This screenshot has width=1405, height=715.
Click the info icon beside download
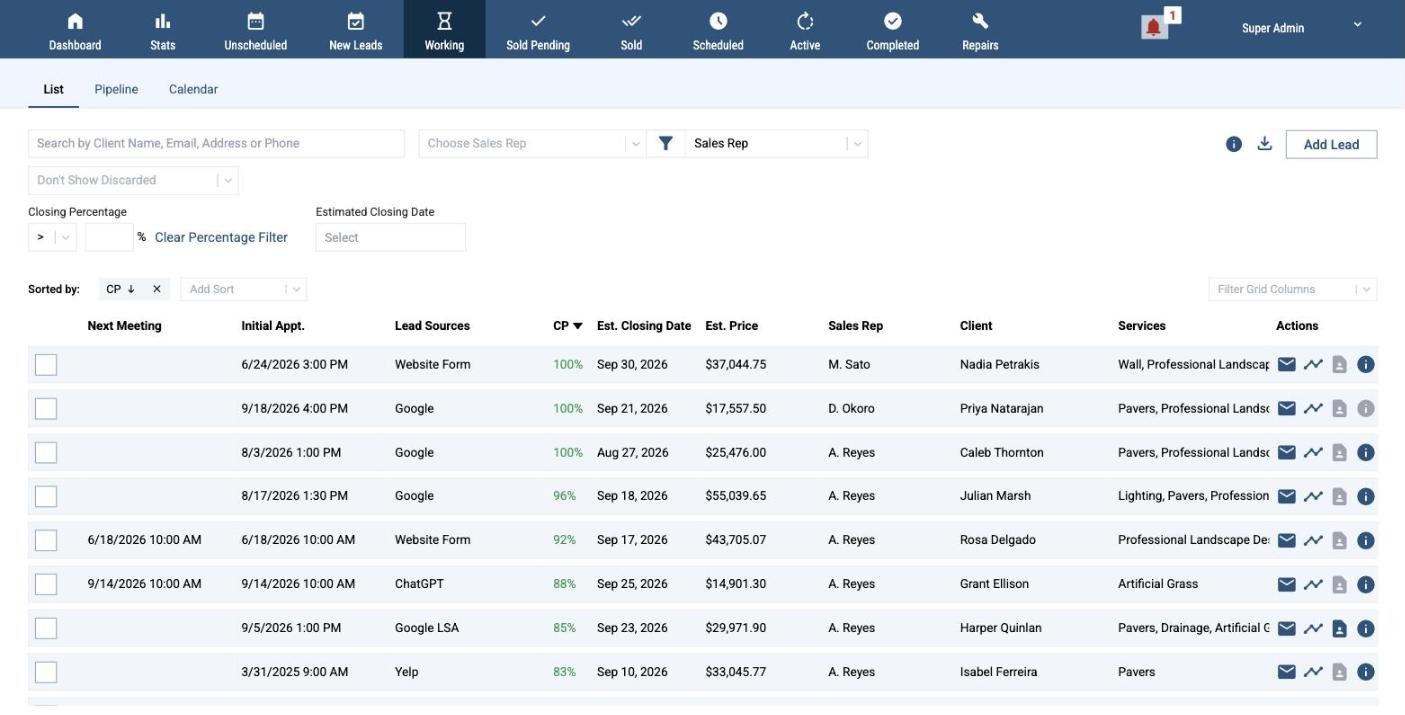point(1234,144)
